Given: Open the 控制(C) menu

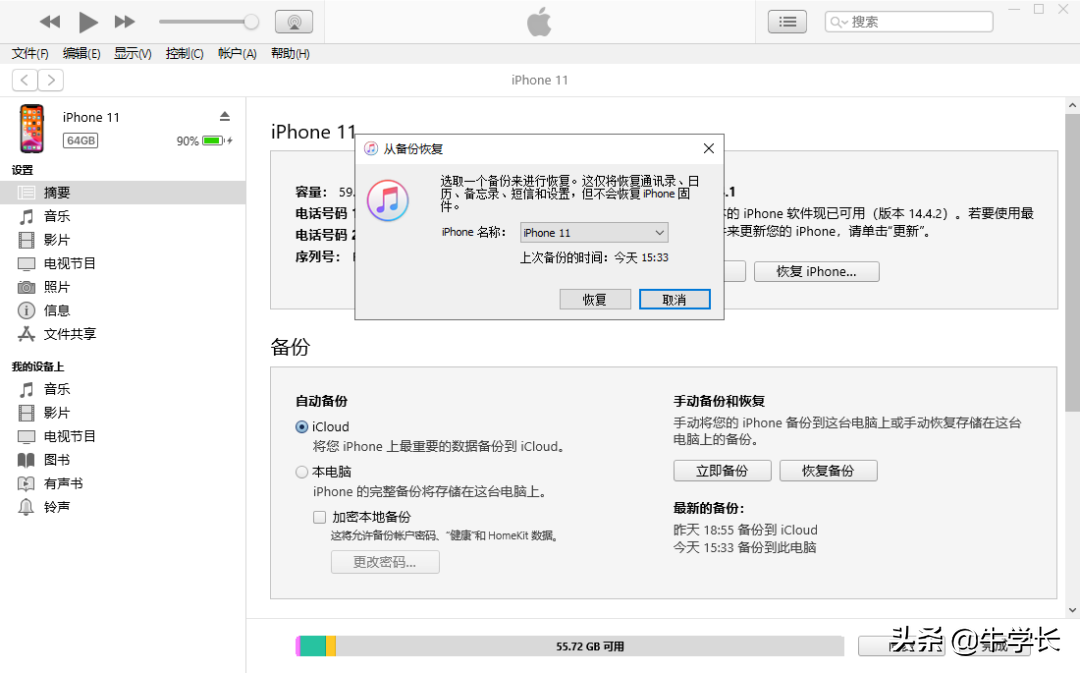Looking at the screenshot, I should click(185, 53).
